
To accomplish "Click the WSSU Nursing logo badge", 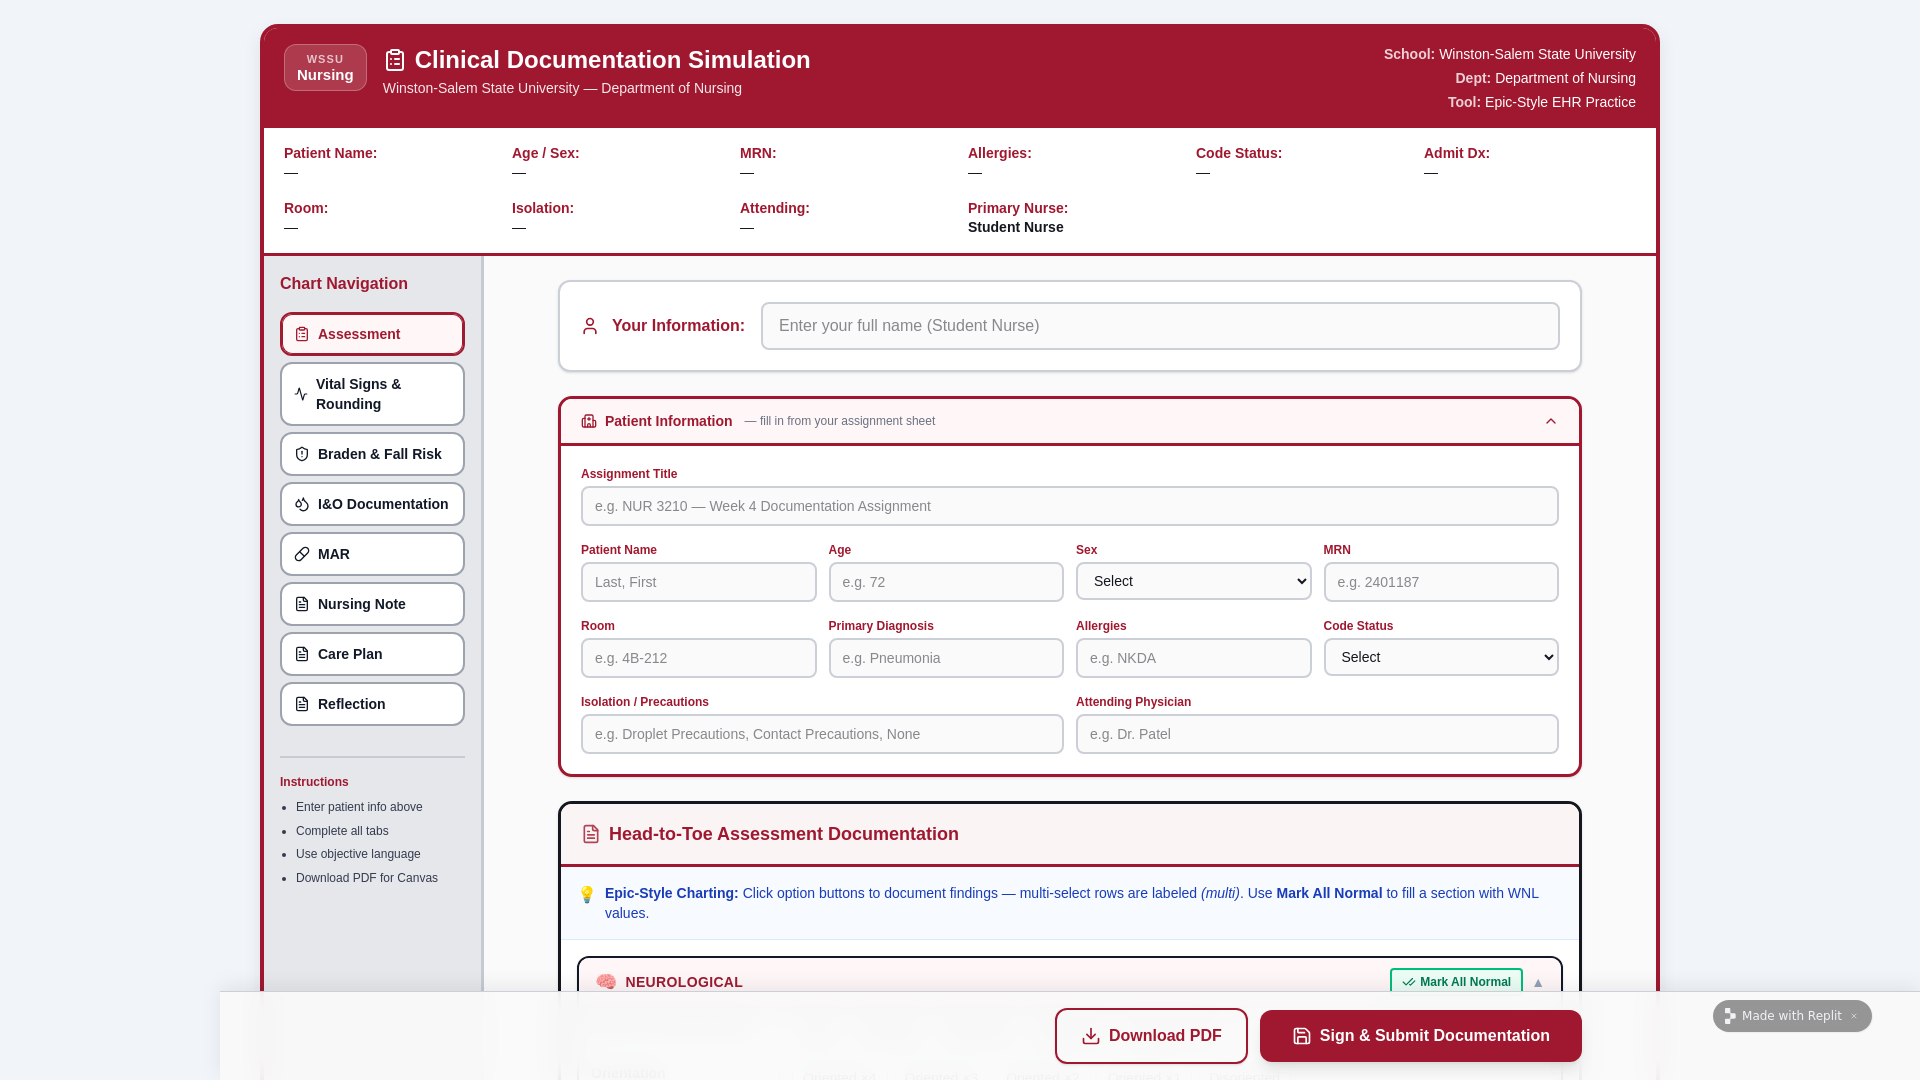I will pos(325,67).
